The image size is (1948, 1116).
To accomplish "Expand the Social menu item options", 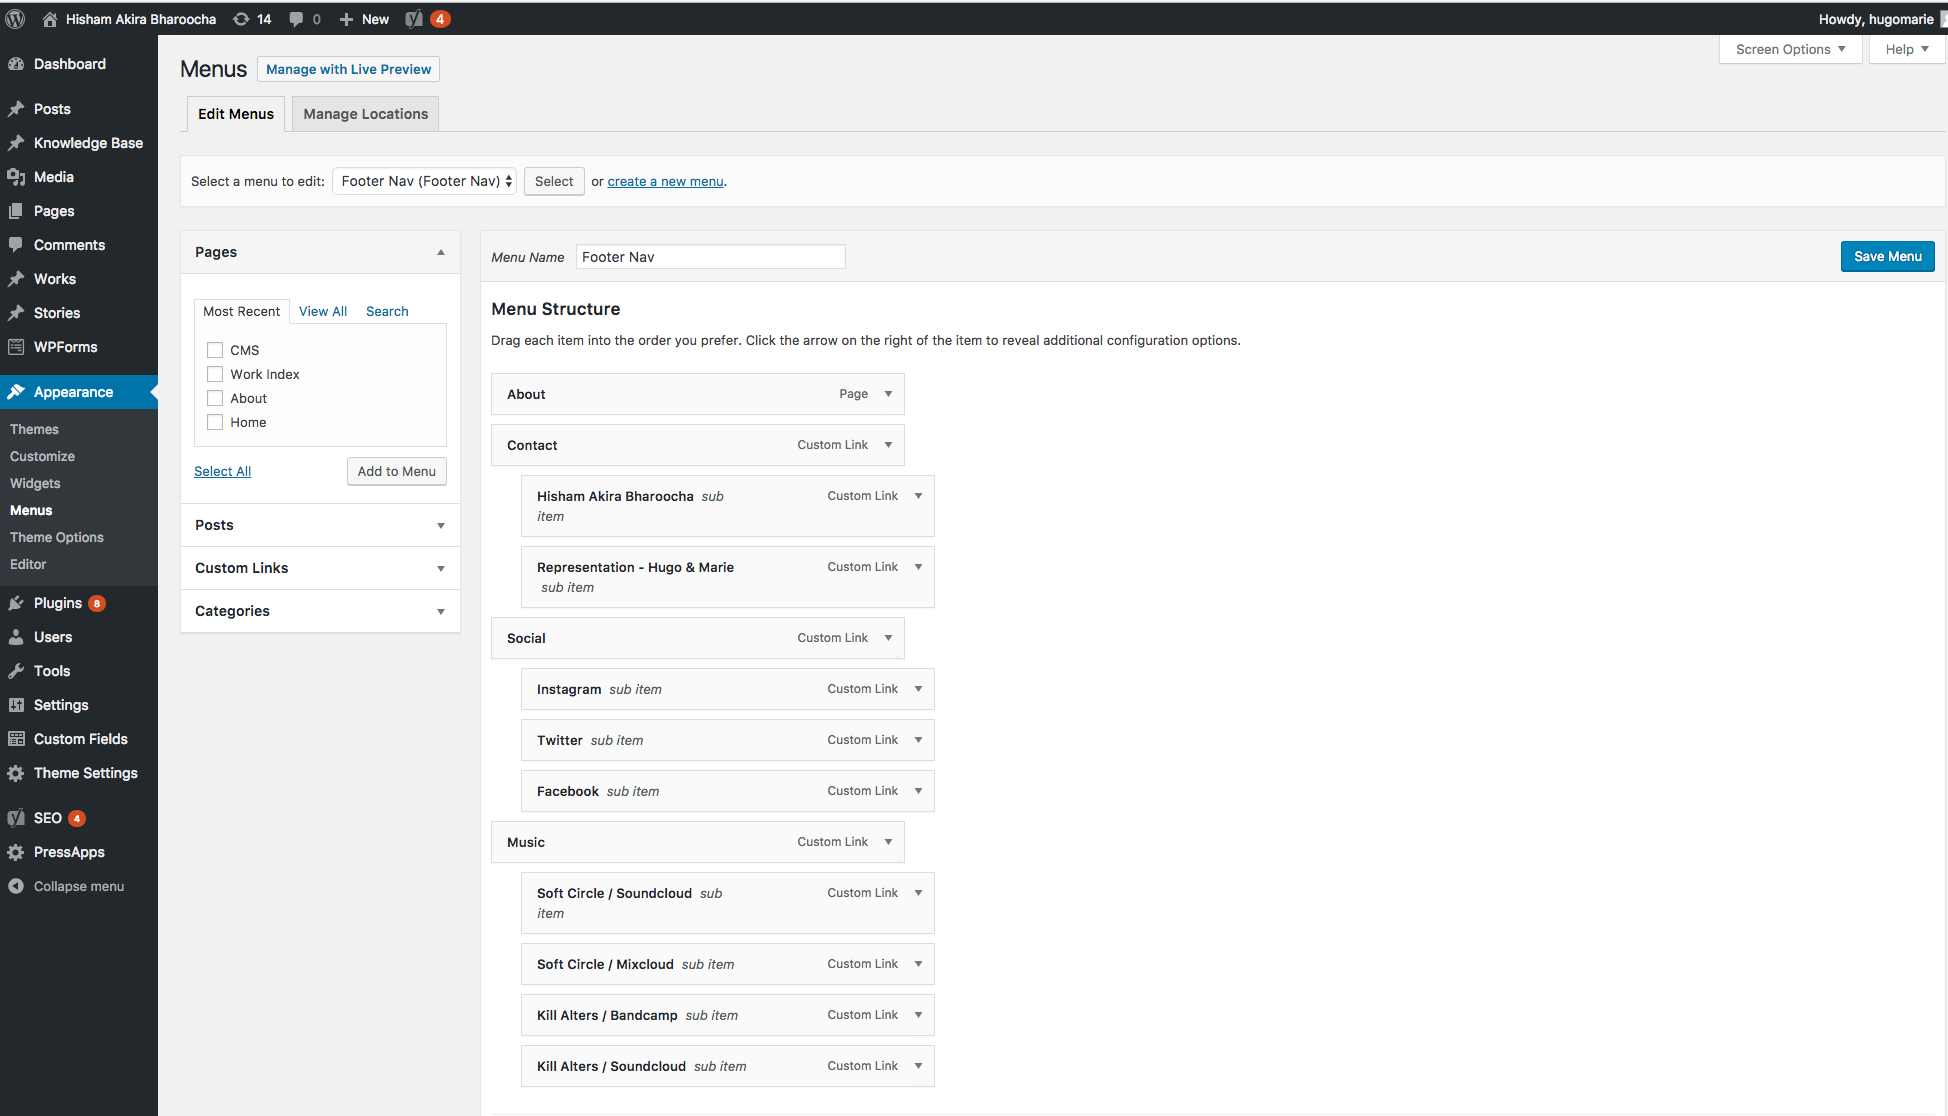I will coord(888,638).
